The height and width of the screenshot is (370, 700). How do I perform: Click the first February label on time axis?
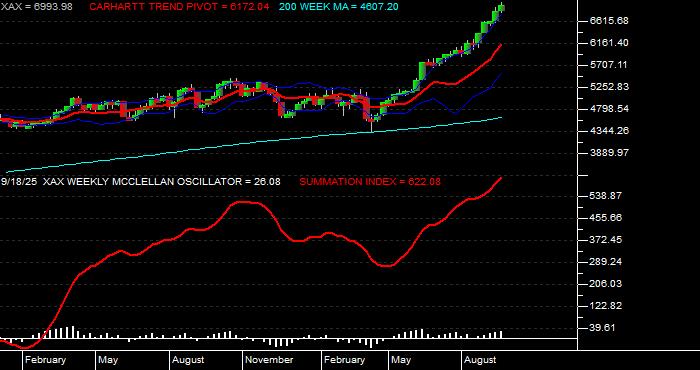[45, 360]
